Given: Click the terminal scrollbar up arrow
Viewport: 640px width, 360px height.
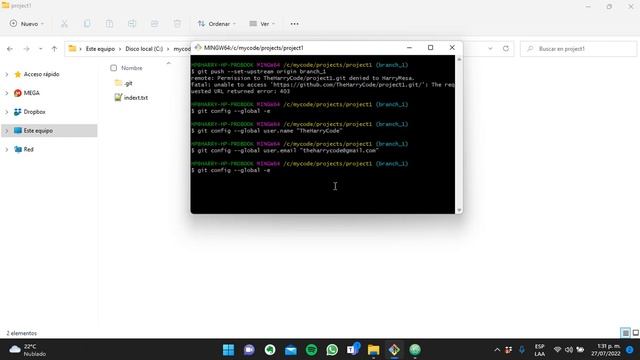Looking at the screenshot, I should click(459, 59).
